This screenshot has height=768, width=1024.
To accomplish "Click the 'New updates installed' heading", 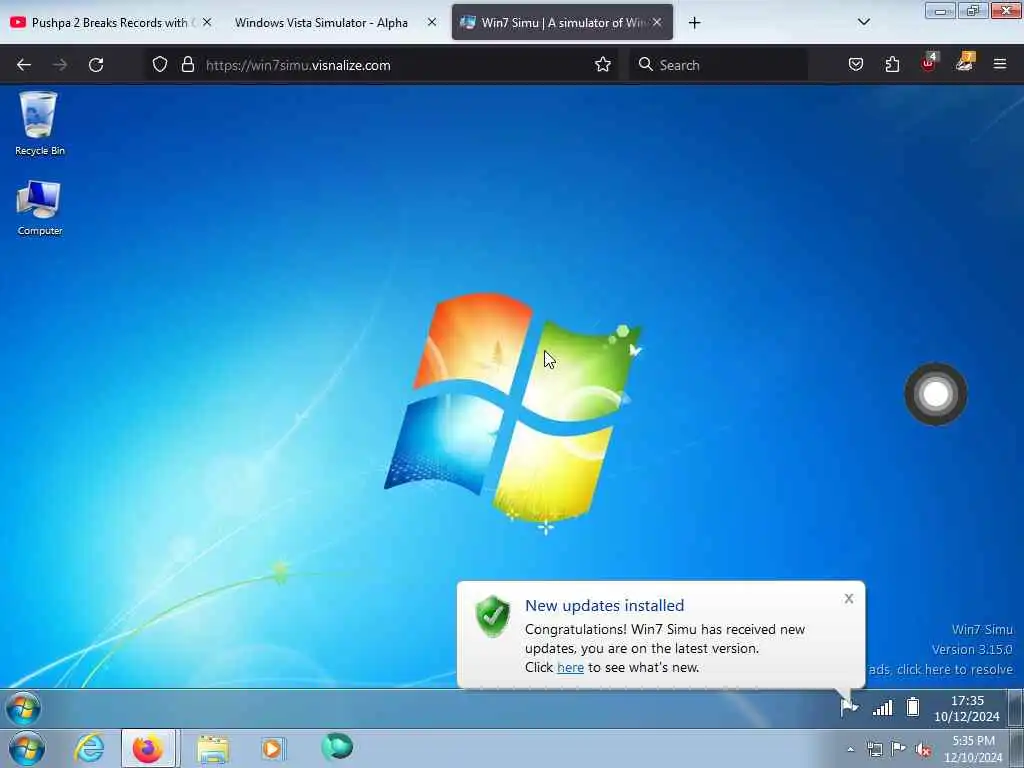I will (605, 605).
